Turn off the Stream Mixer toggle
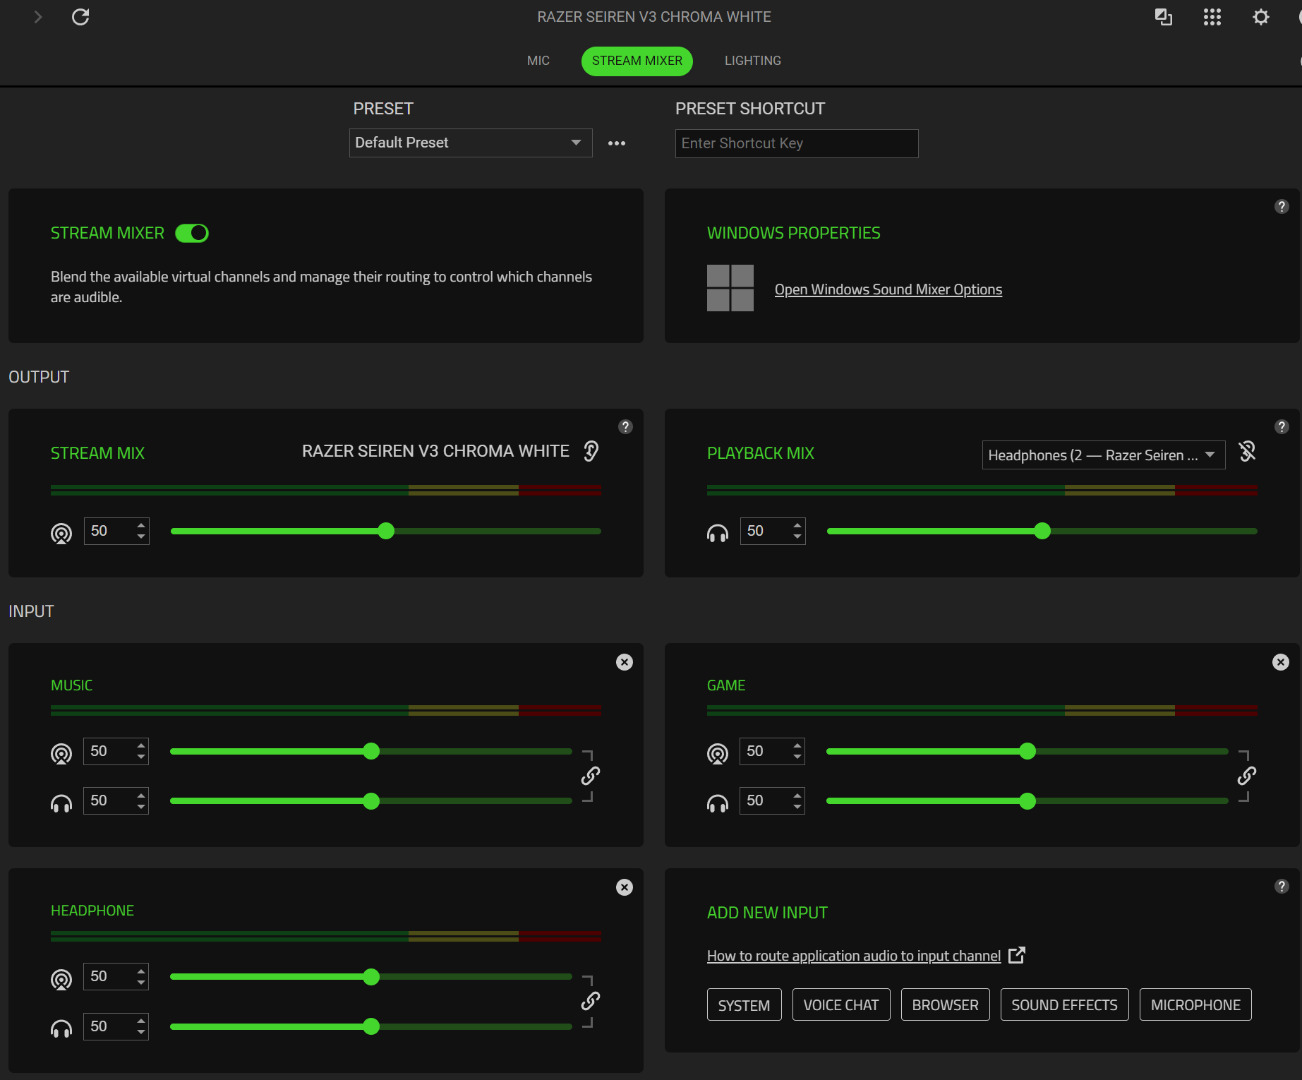The width and height of the screenshot is (1302, 1080). [x=192, y=233]
